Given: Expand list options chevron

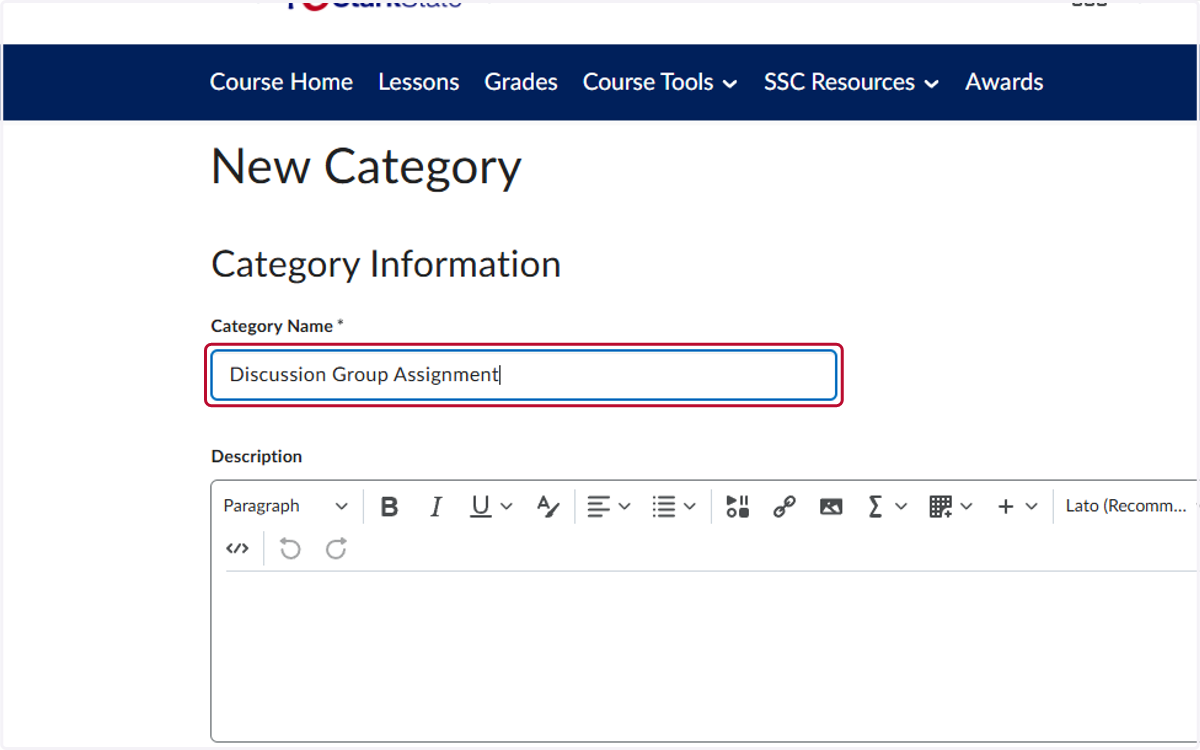Looking at the screenshot, I should (690, 507).
